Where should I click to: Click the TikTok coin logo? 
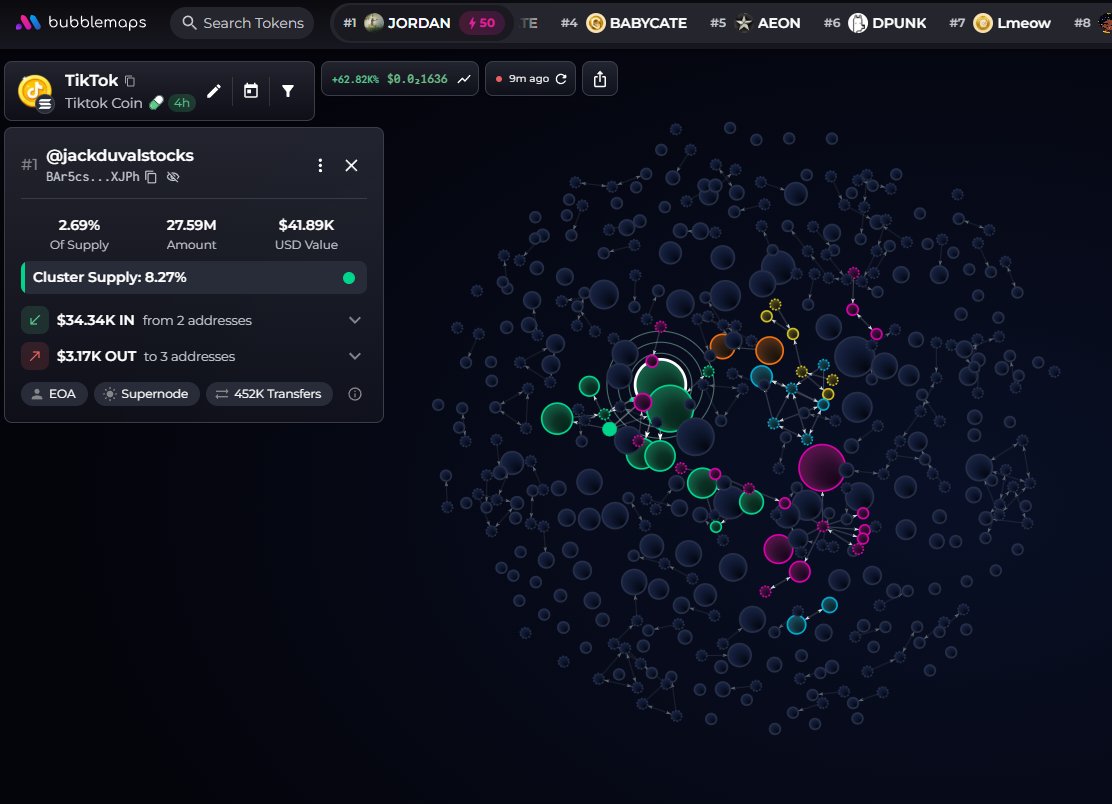point(35,91)
